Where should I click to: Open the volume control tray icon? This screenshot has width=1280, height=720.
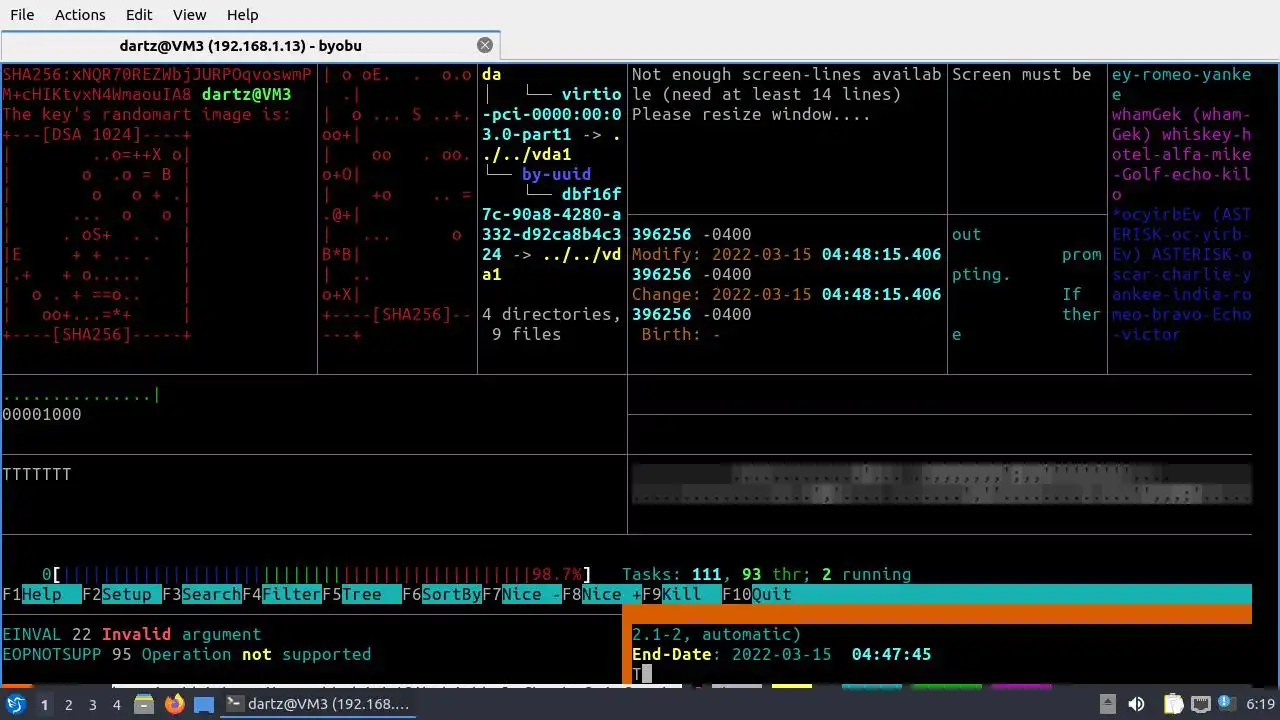tap(1136, 705)
